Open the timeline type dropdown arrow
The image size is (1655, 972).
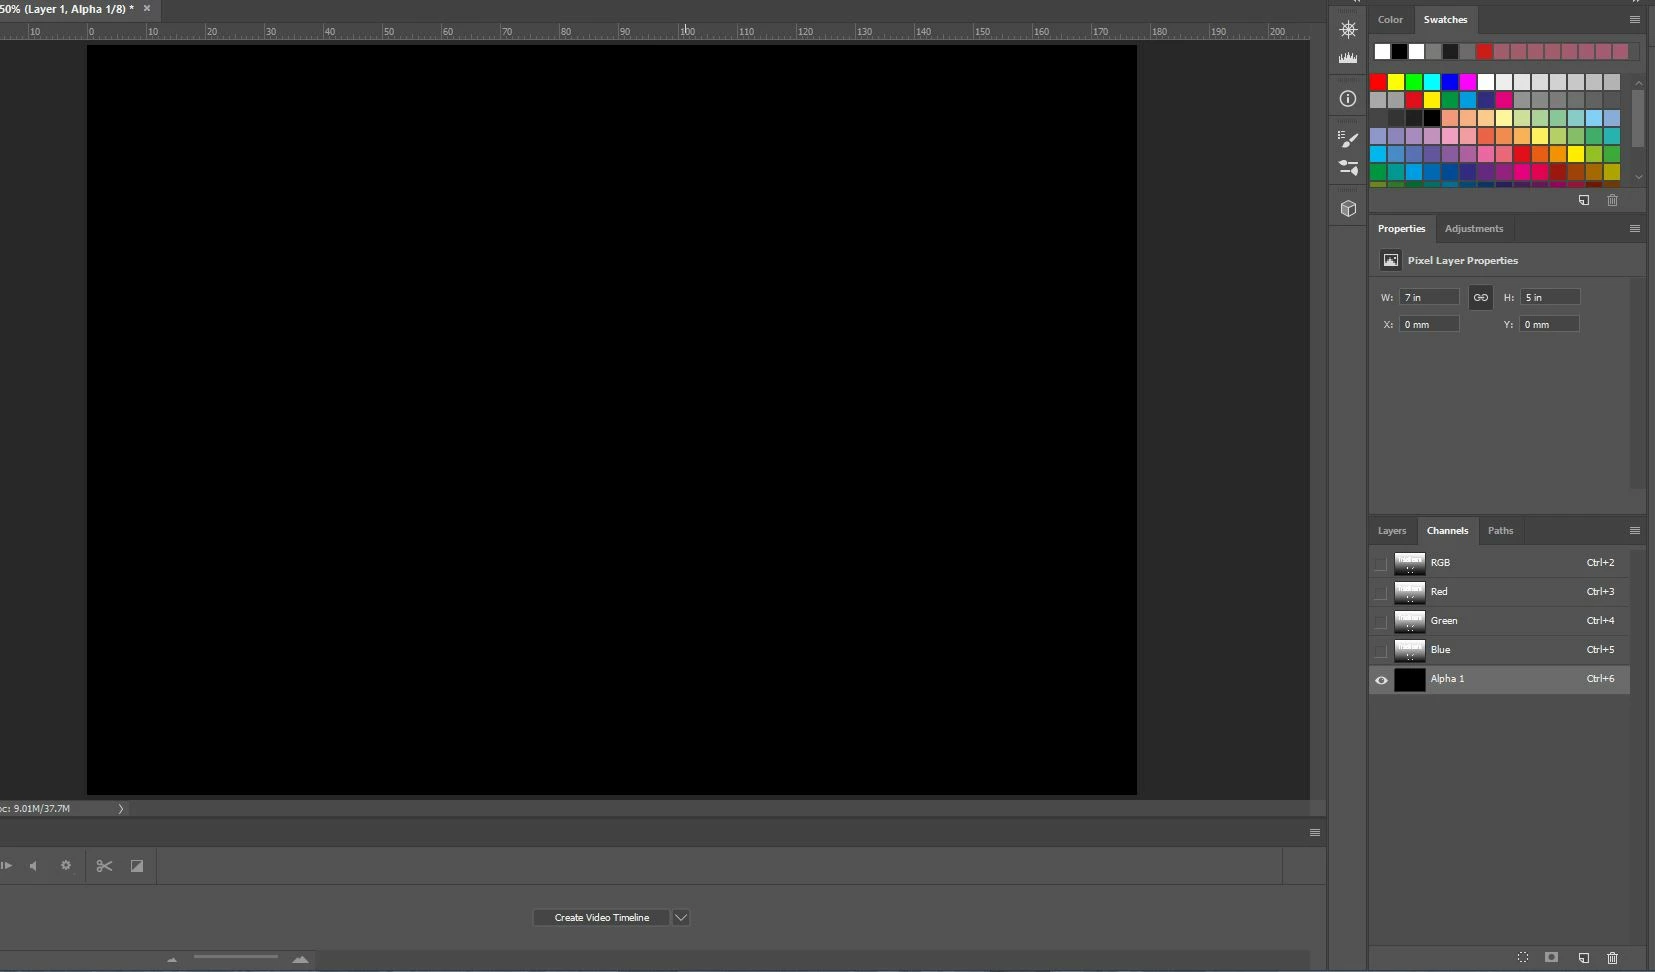pos(681,917)
